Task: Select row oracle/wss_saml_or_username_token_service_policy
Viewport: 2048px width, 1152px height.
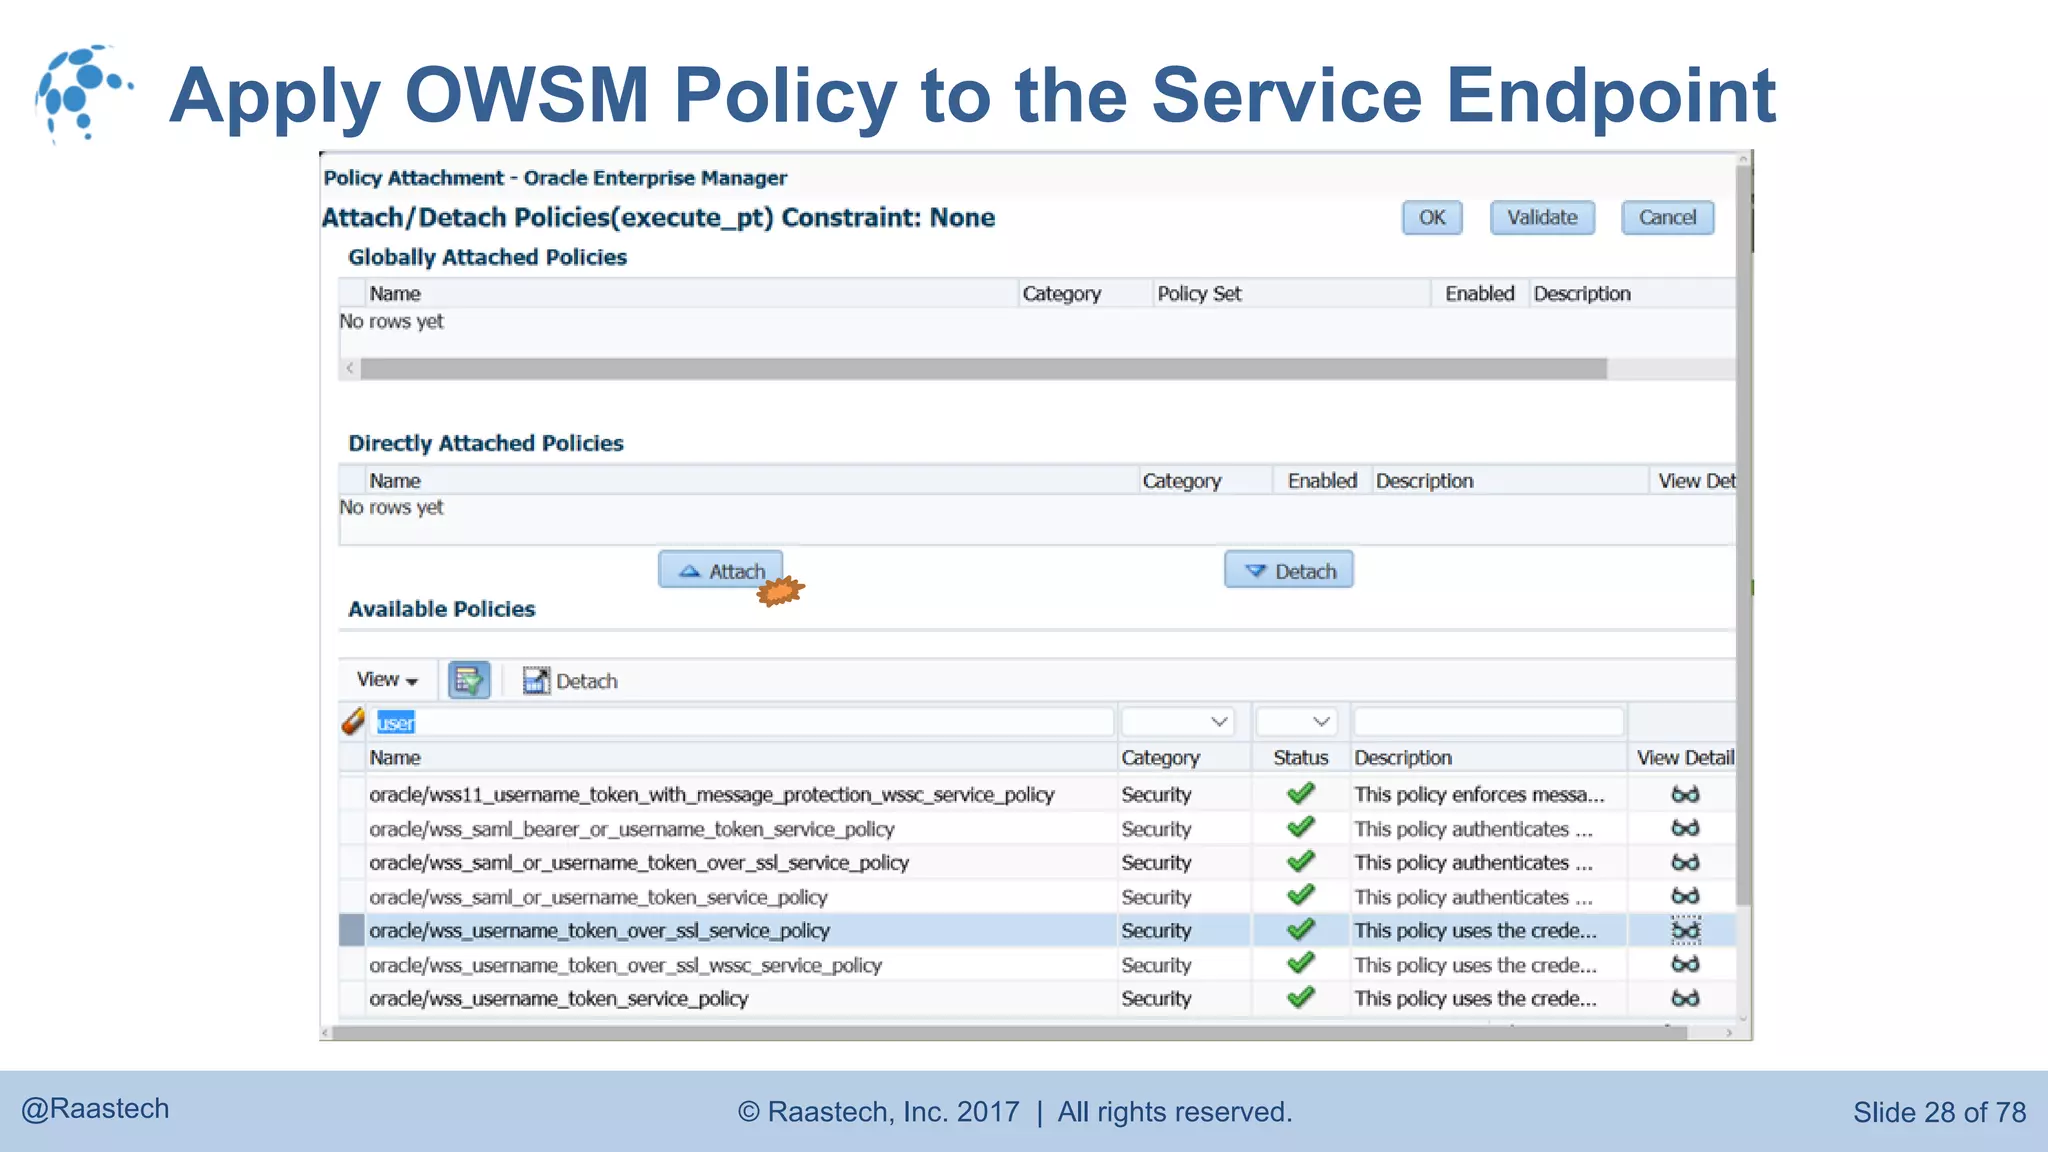Action: pos(1037,896)
